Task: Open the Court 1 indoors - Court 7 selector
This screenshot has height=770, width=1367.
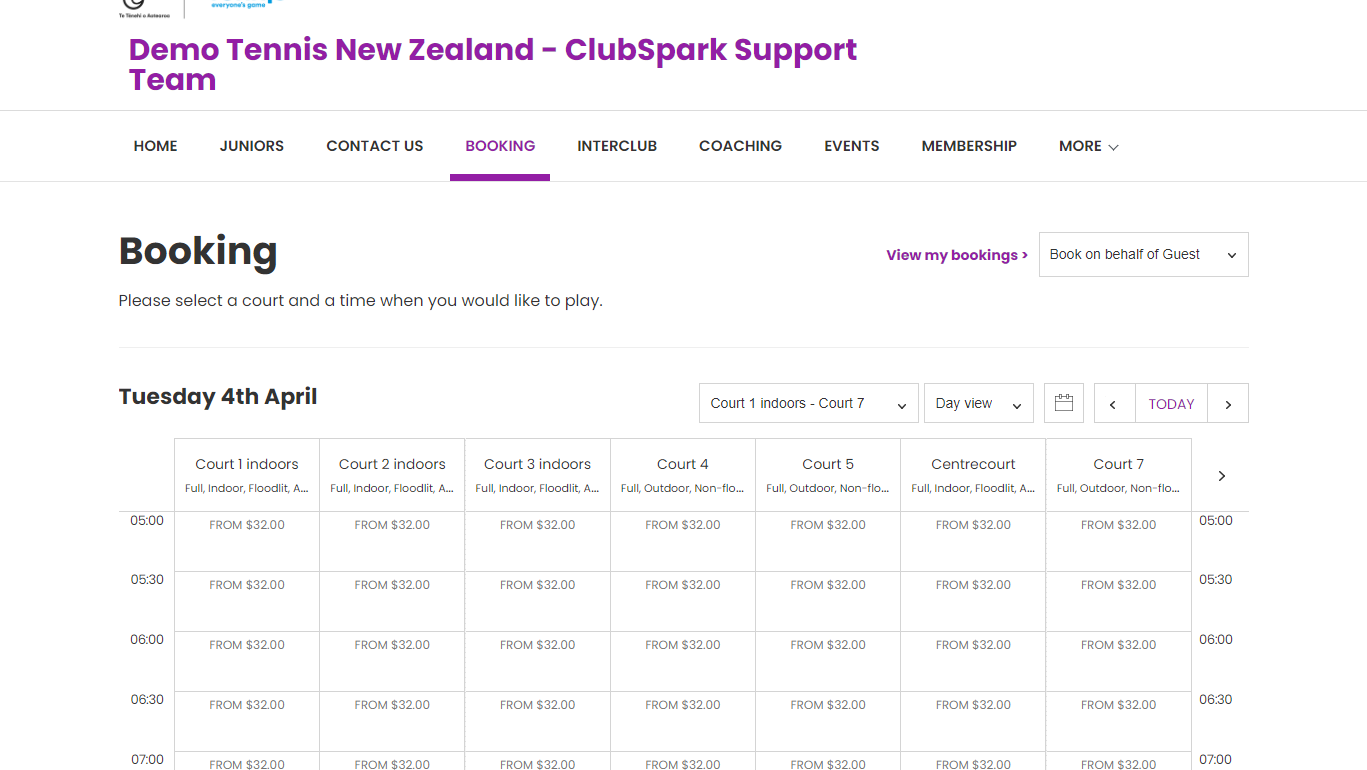Action: (x=808, y=404)
